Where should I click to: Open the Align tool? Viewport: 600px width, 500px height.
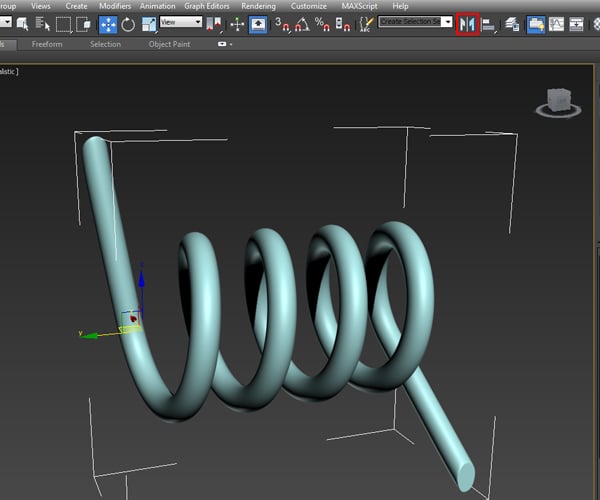[x=489, y=24]
